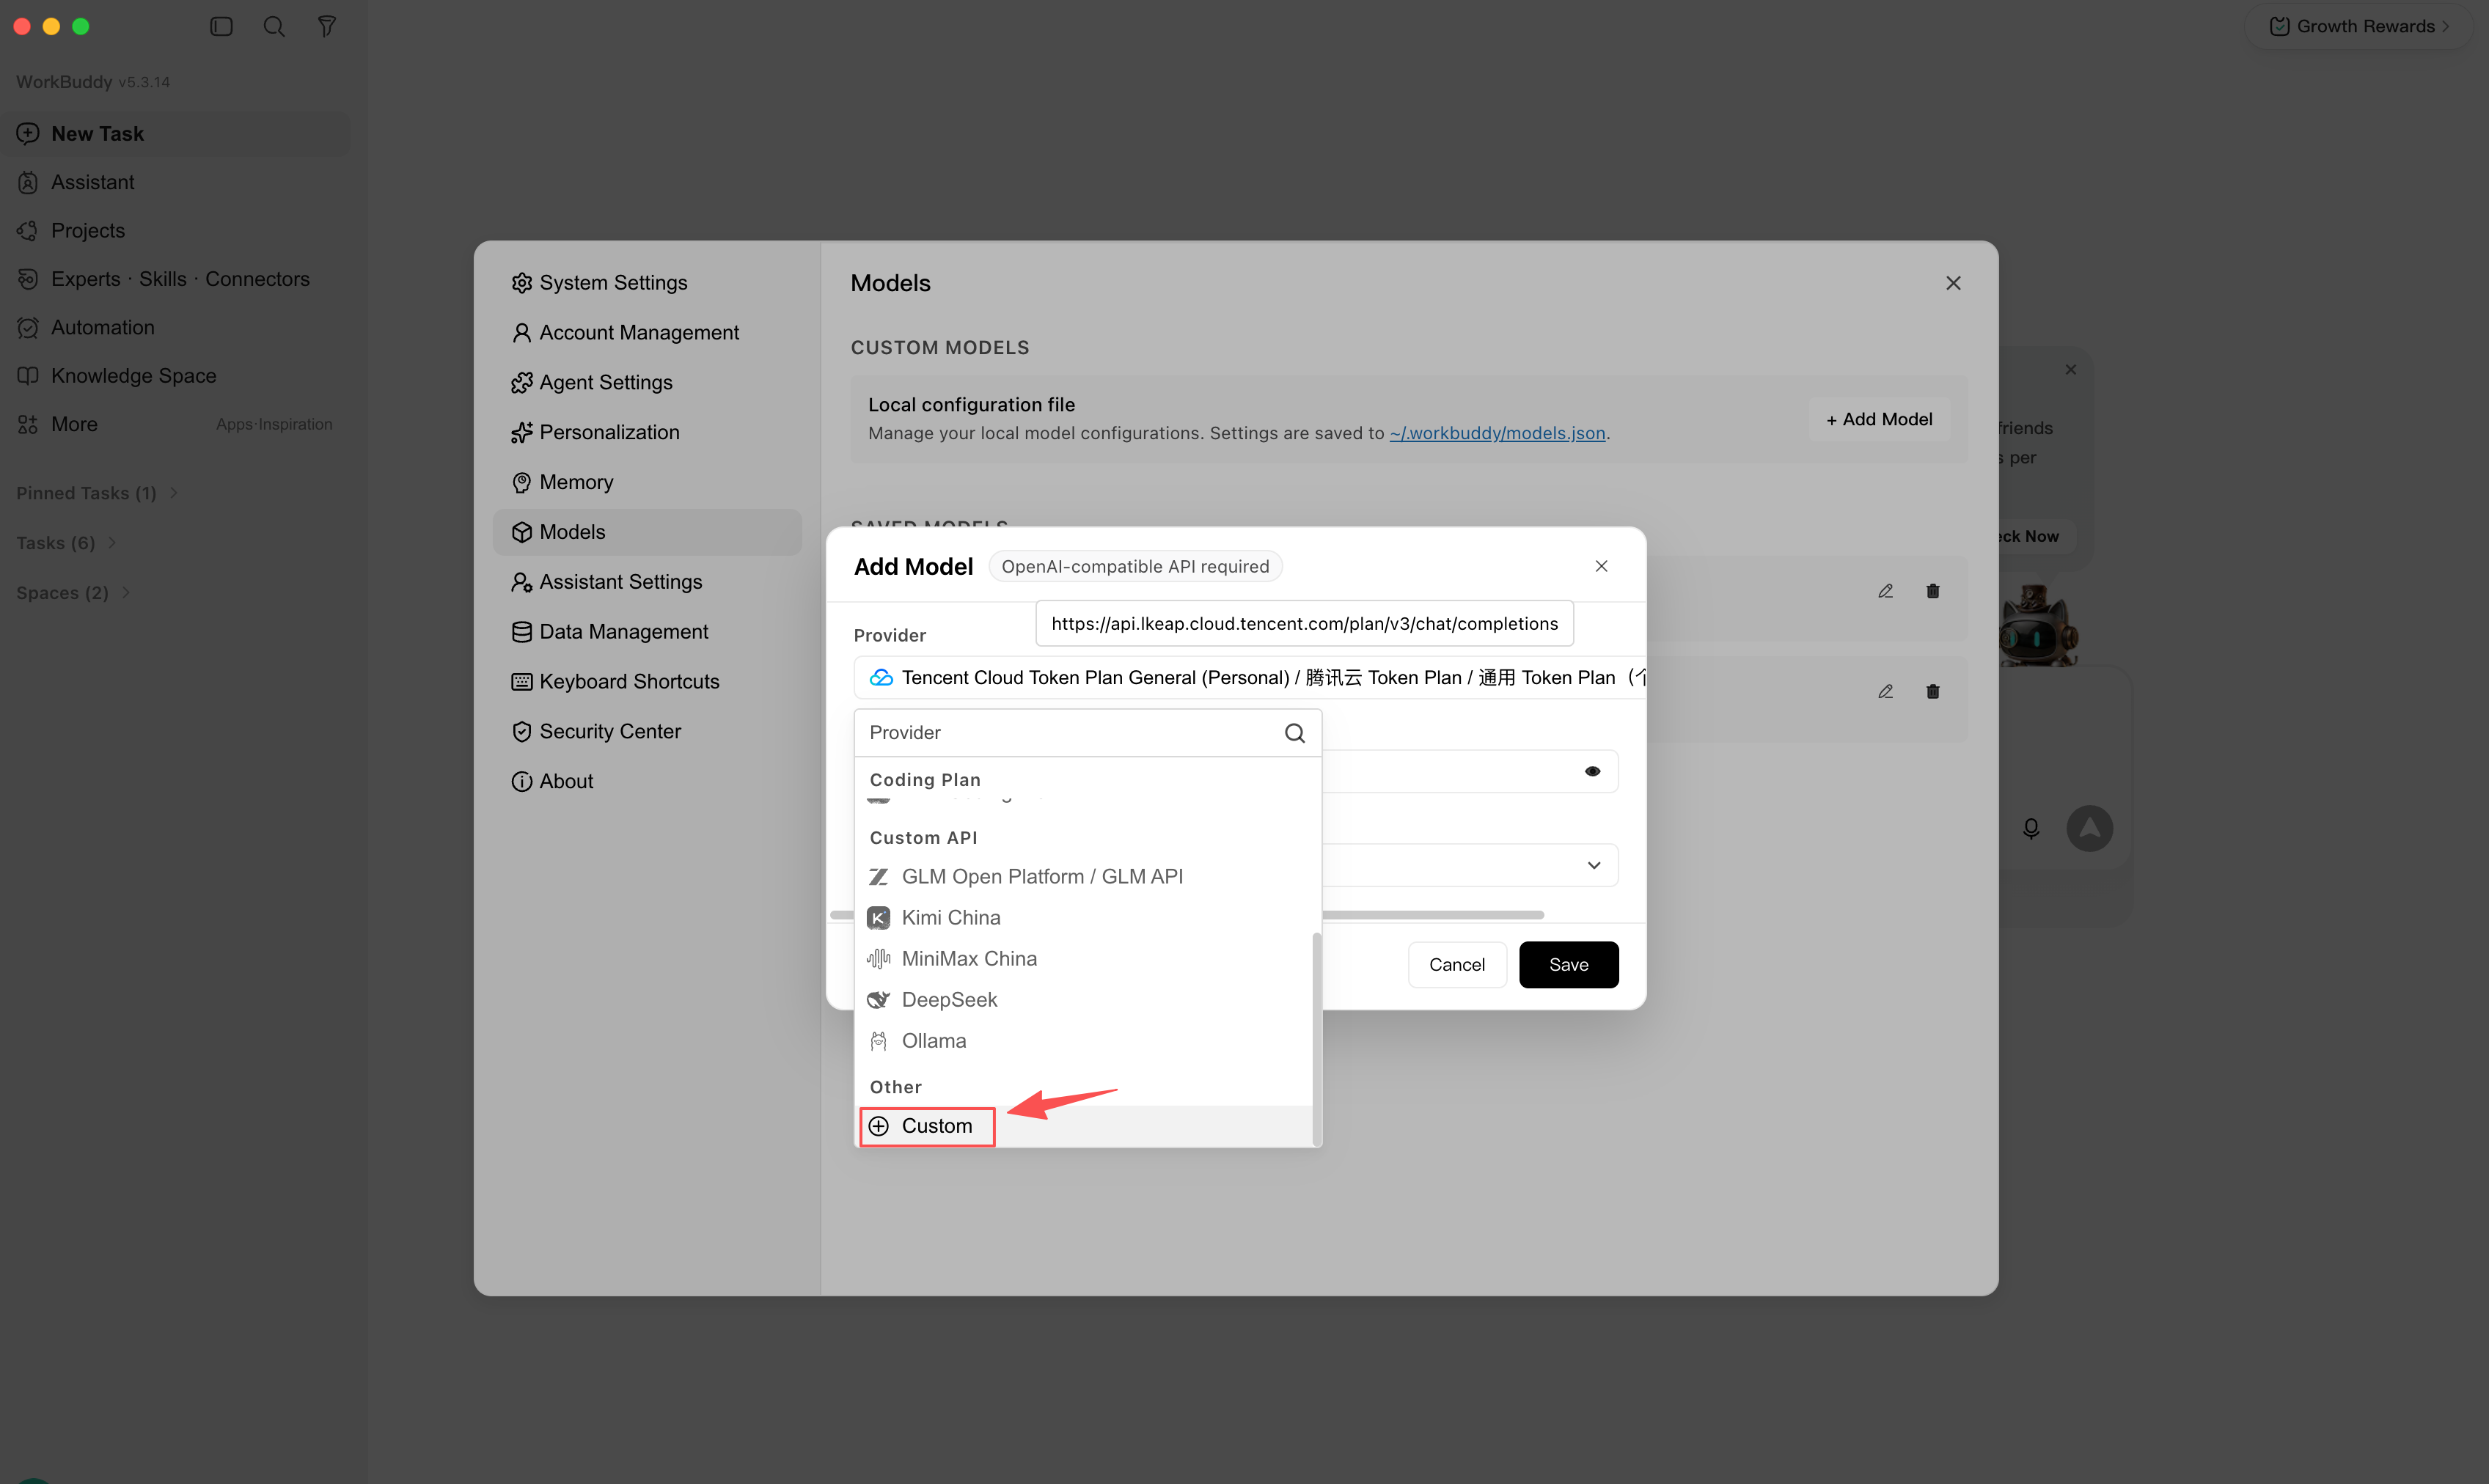The height and width of the screenshot is (1484, 2489).
Task: Click the Provider search field
Action: (x=1070, y=733)
